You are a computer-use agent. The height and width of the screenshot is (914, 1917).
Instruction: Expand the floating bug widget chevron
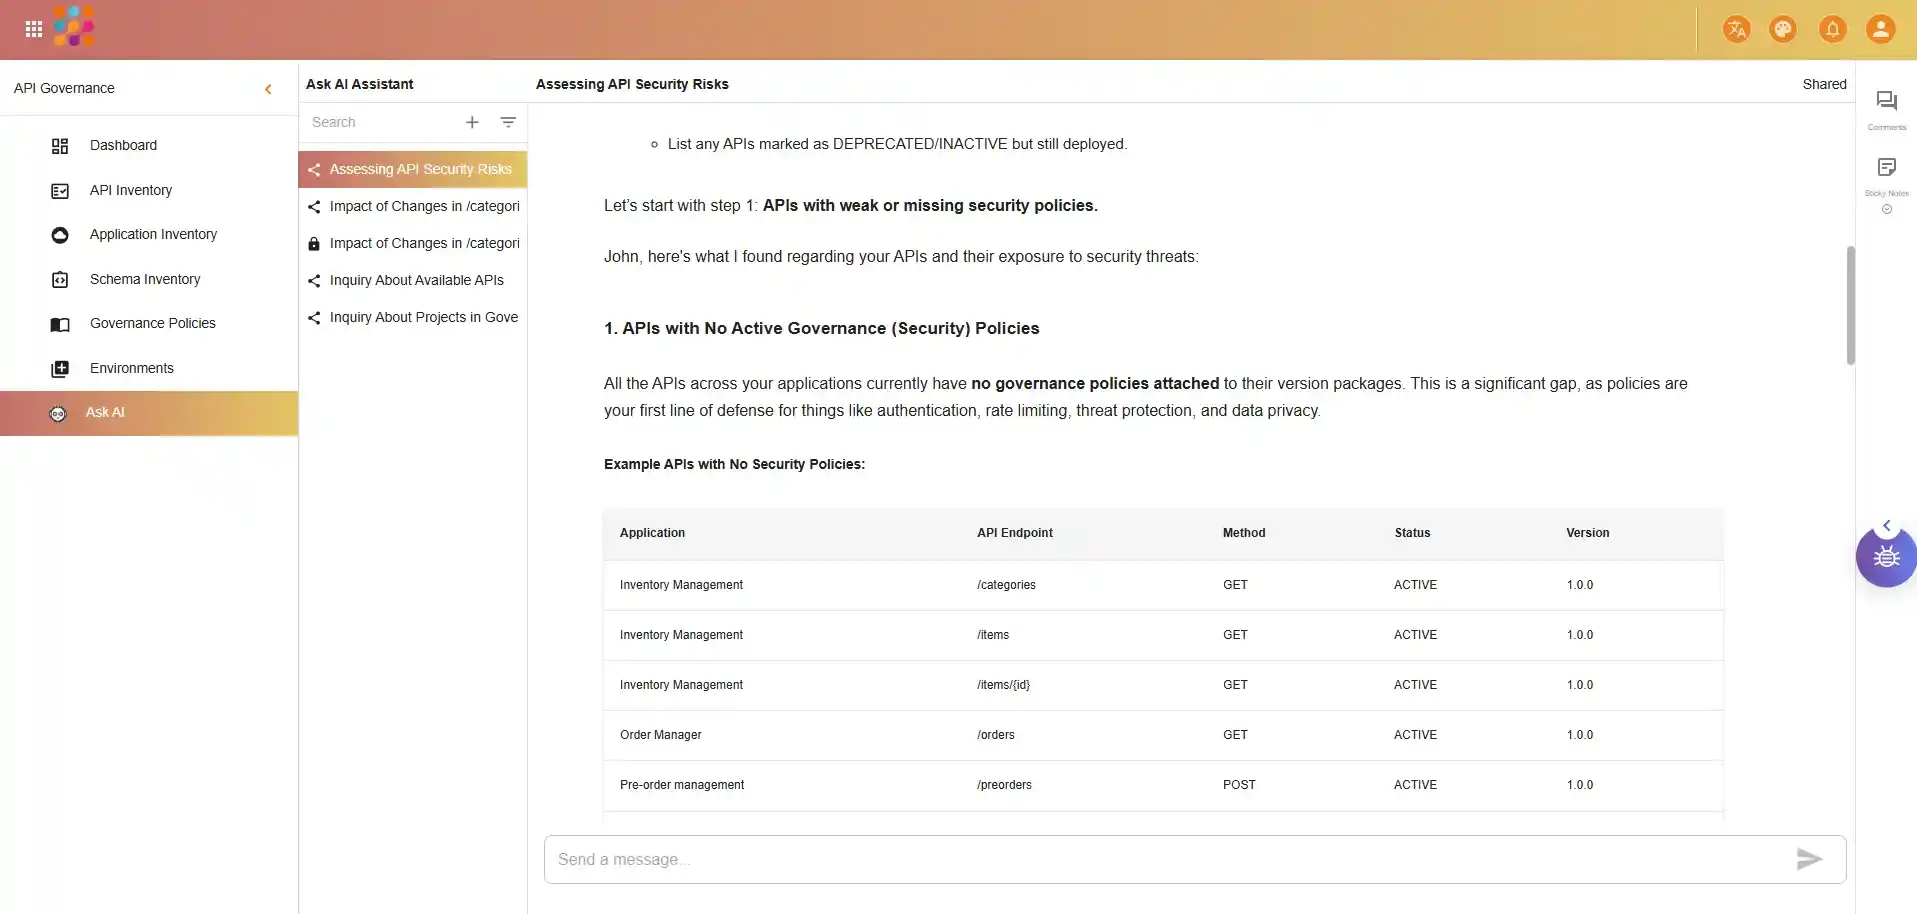[1887, 526]
